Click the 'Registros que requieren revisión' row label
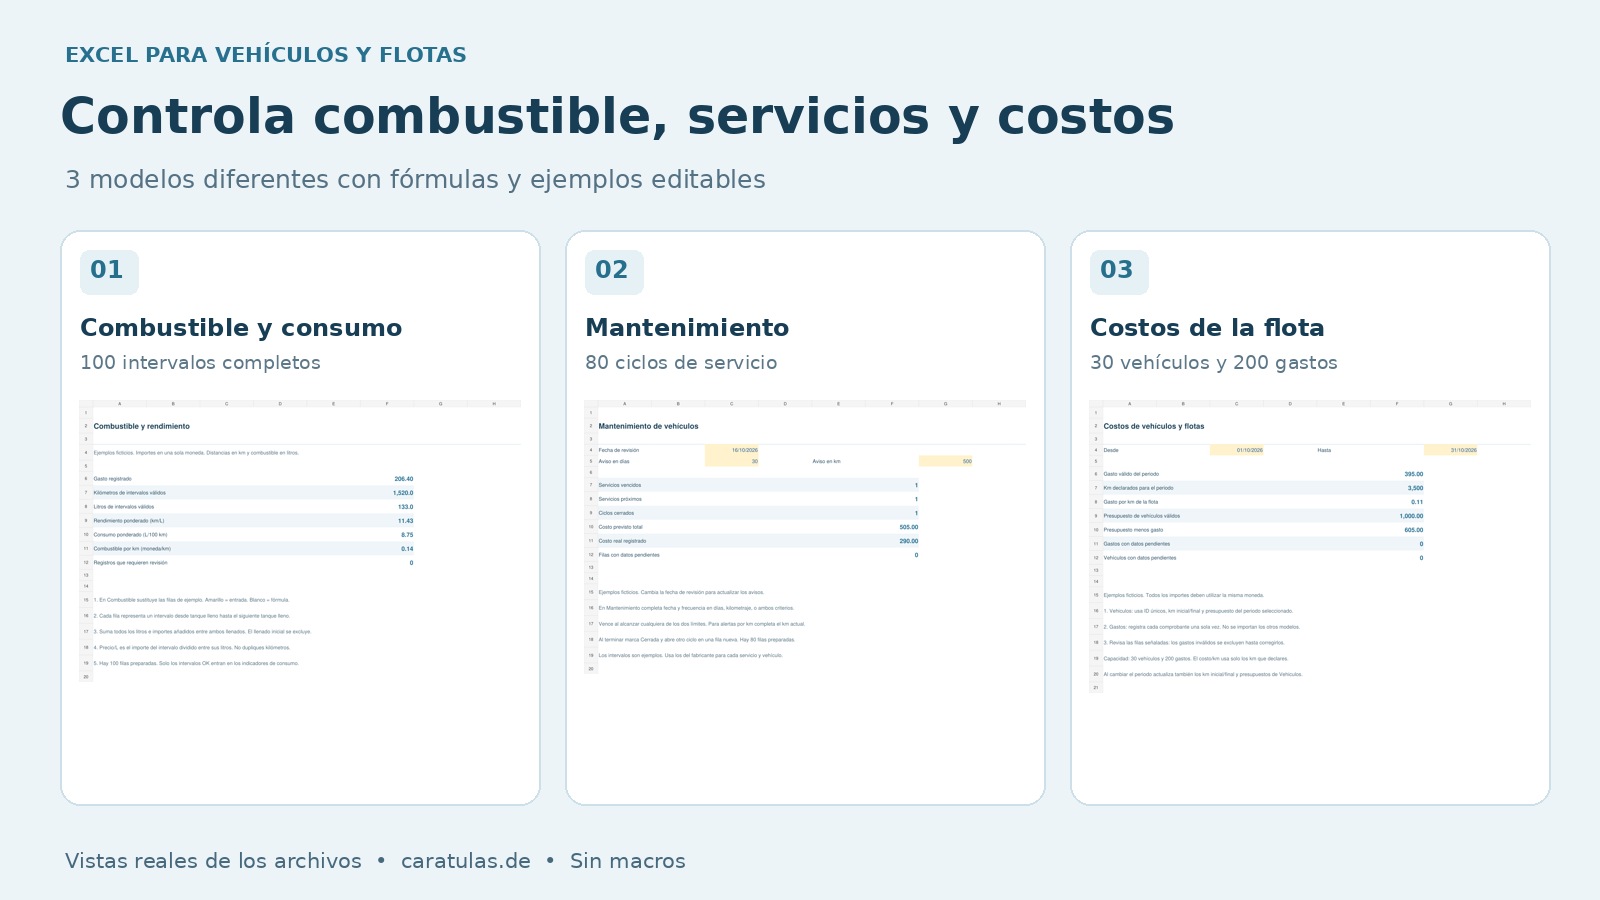The image size is (1600, 900). pos(131,563)
